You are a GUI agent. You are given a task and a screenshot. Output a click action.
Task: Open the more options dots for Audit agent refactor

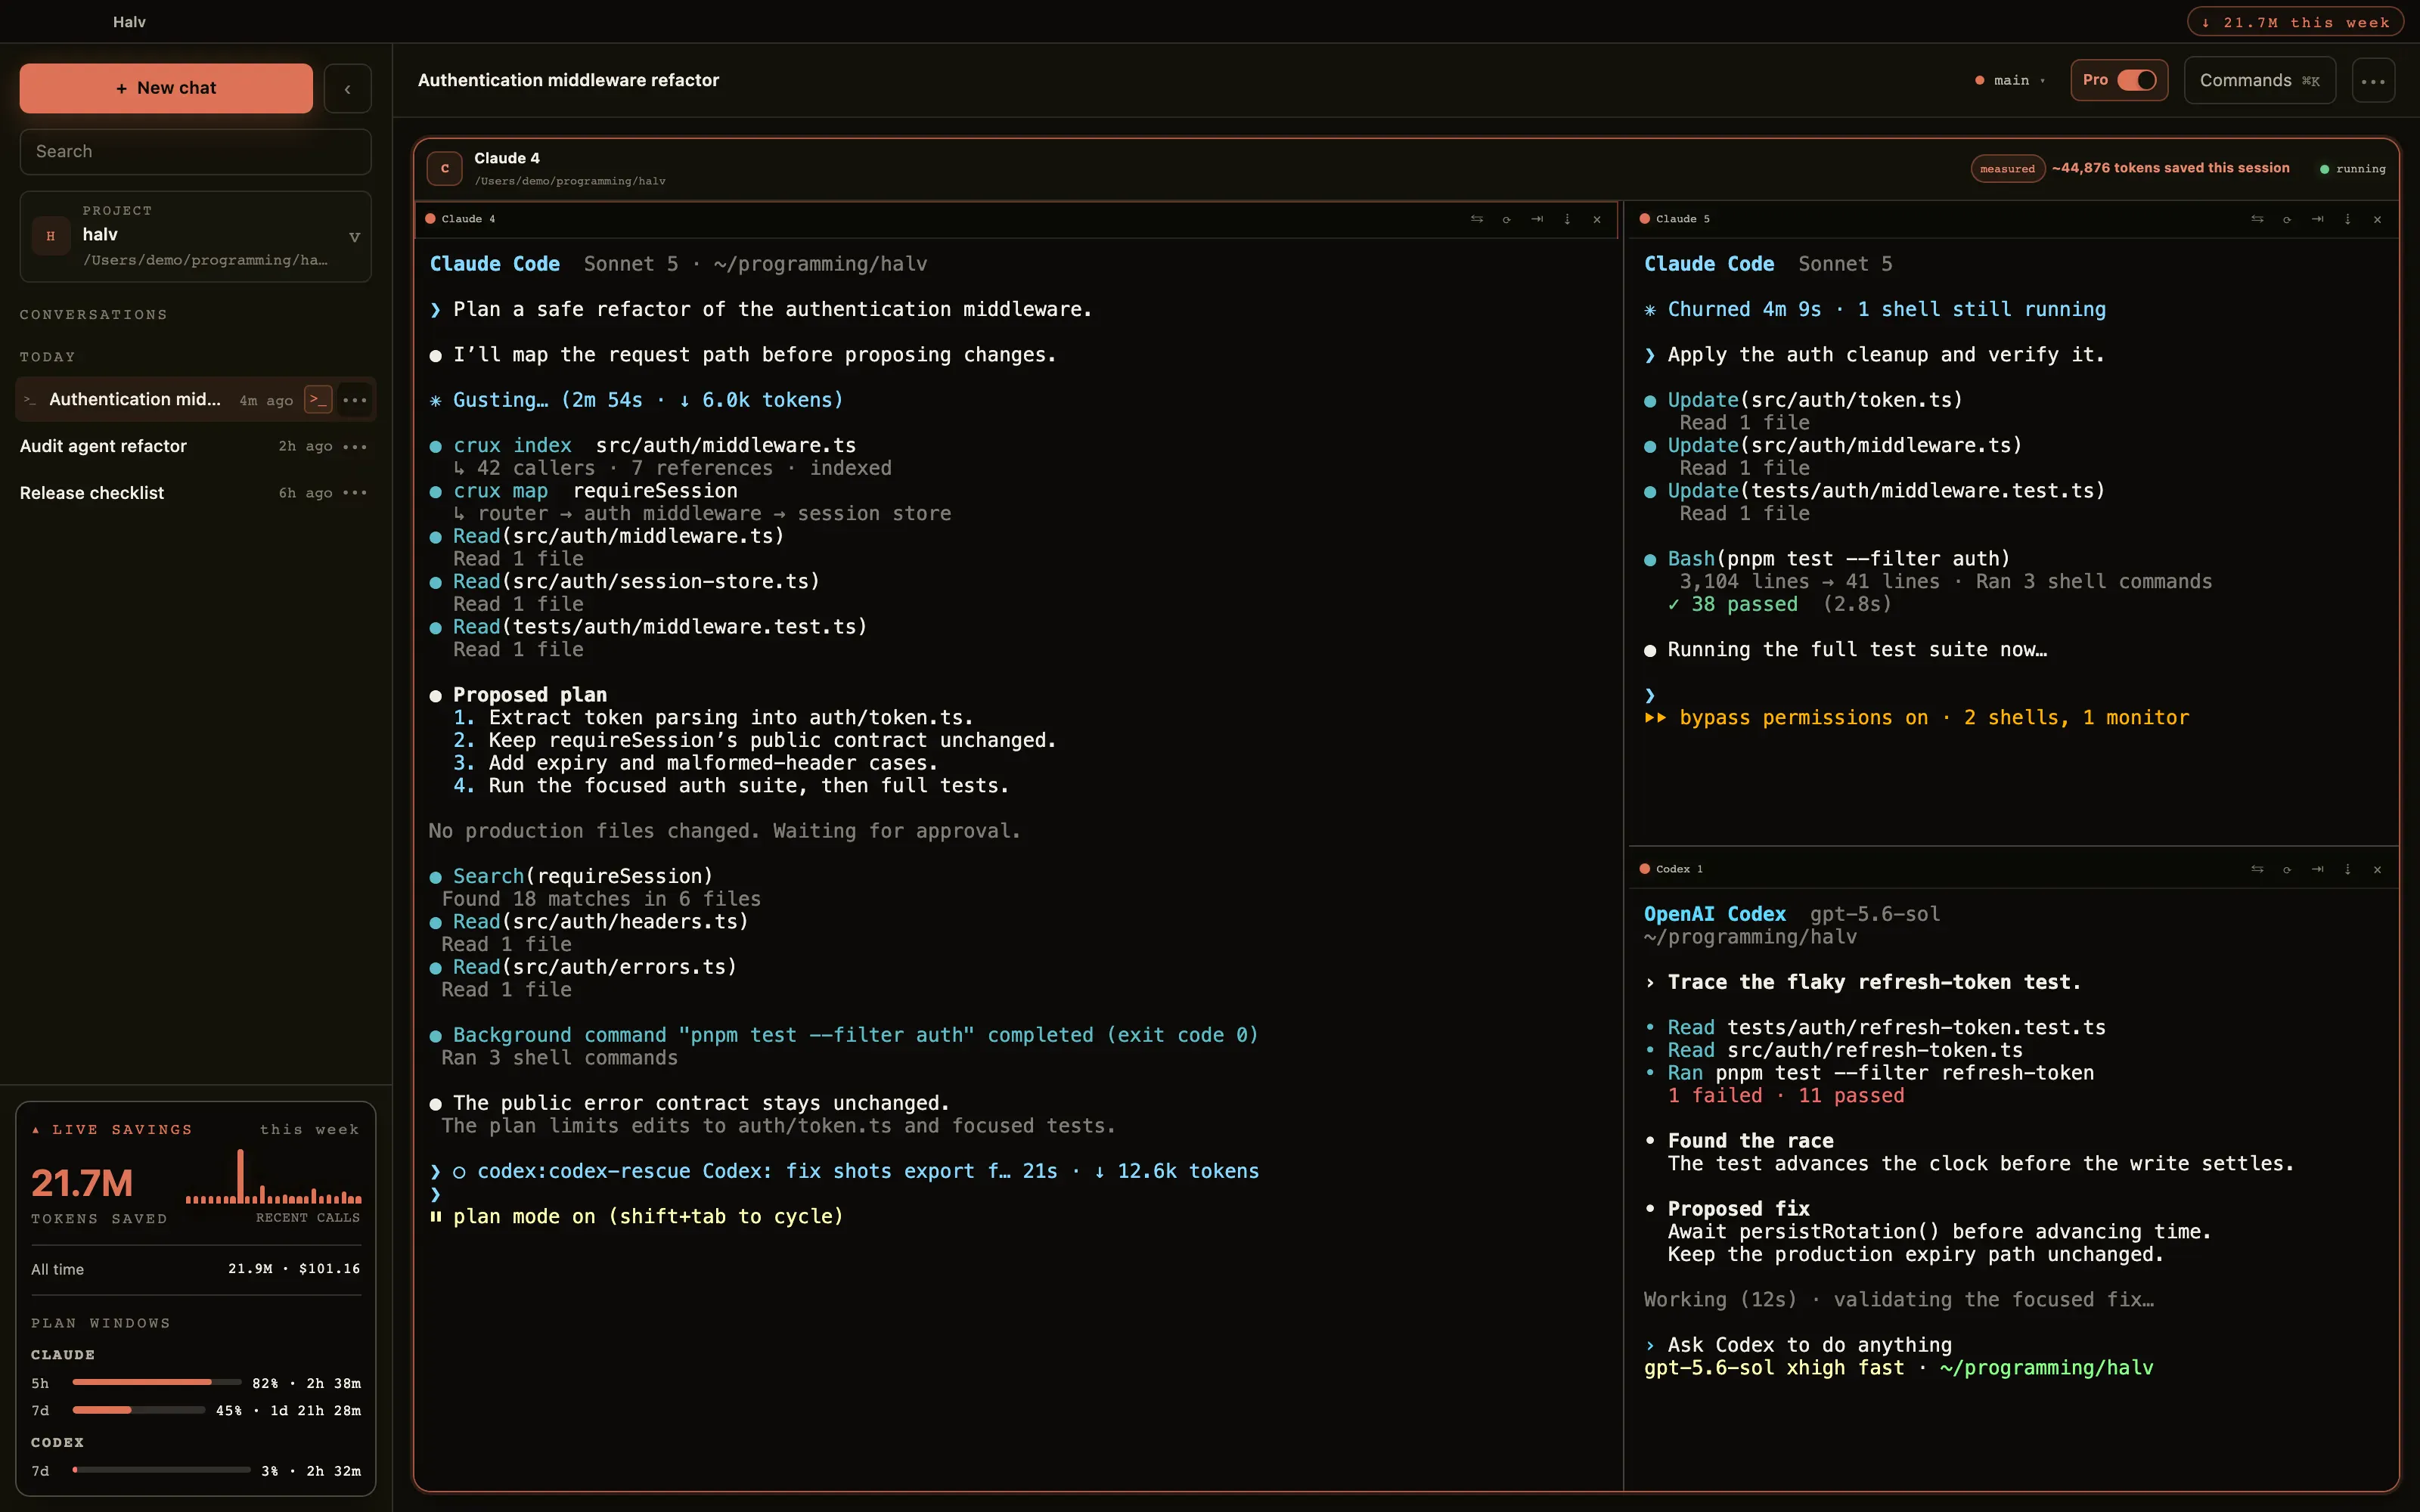355,446
